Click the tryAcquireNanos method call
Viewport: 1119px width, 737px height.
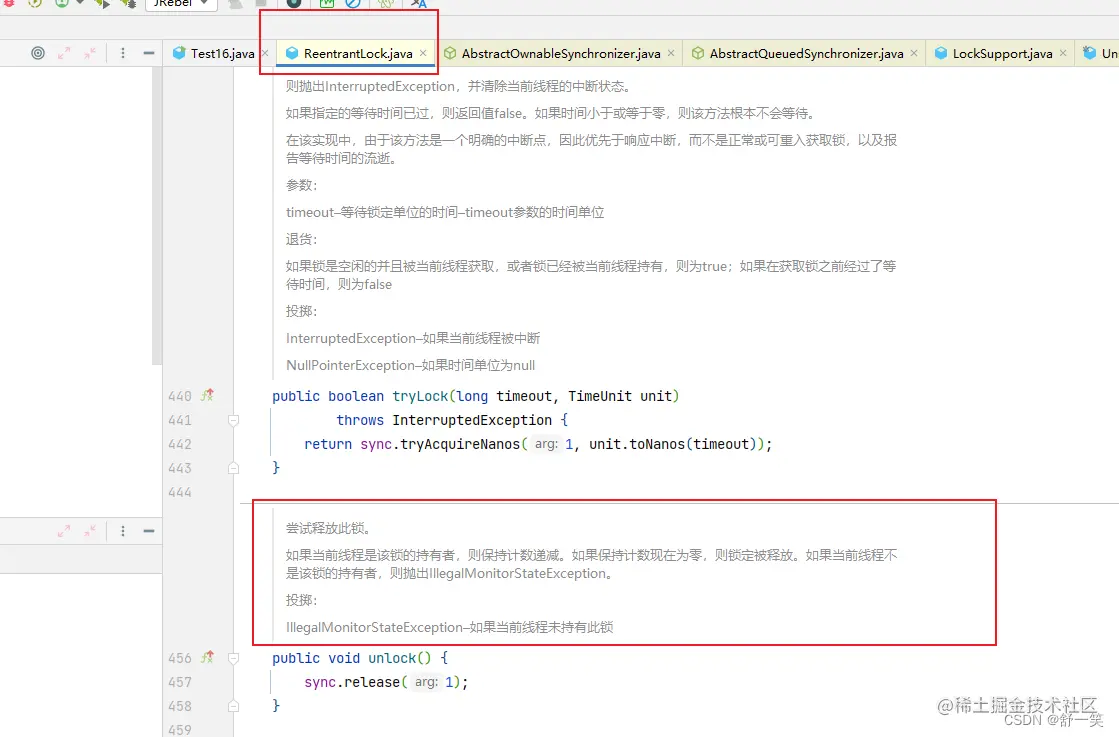[x=460, y=444]
